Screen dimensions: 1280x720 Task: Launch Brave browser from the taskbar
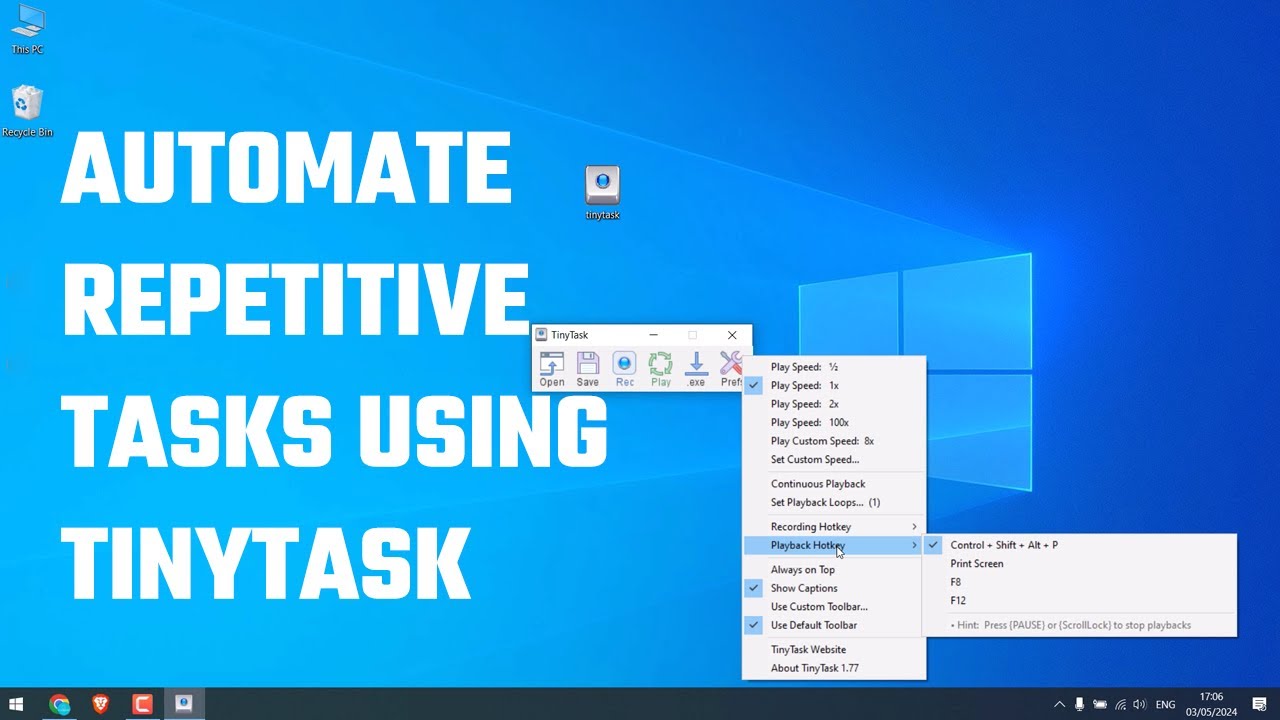click(101, 704)
